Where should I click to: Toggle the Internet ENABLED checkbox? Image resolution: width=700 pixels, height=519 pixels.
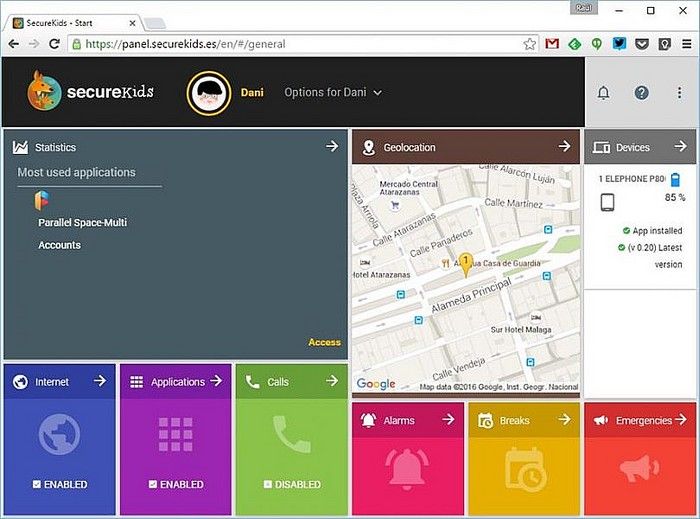coord(37,485)
